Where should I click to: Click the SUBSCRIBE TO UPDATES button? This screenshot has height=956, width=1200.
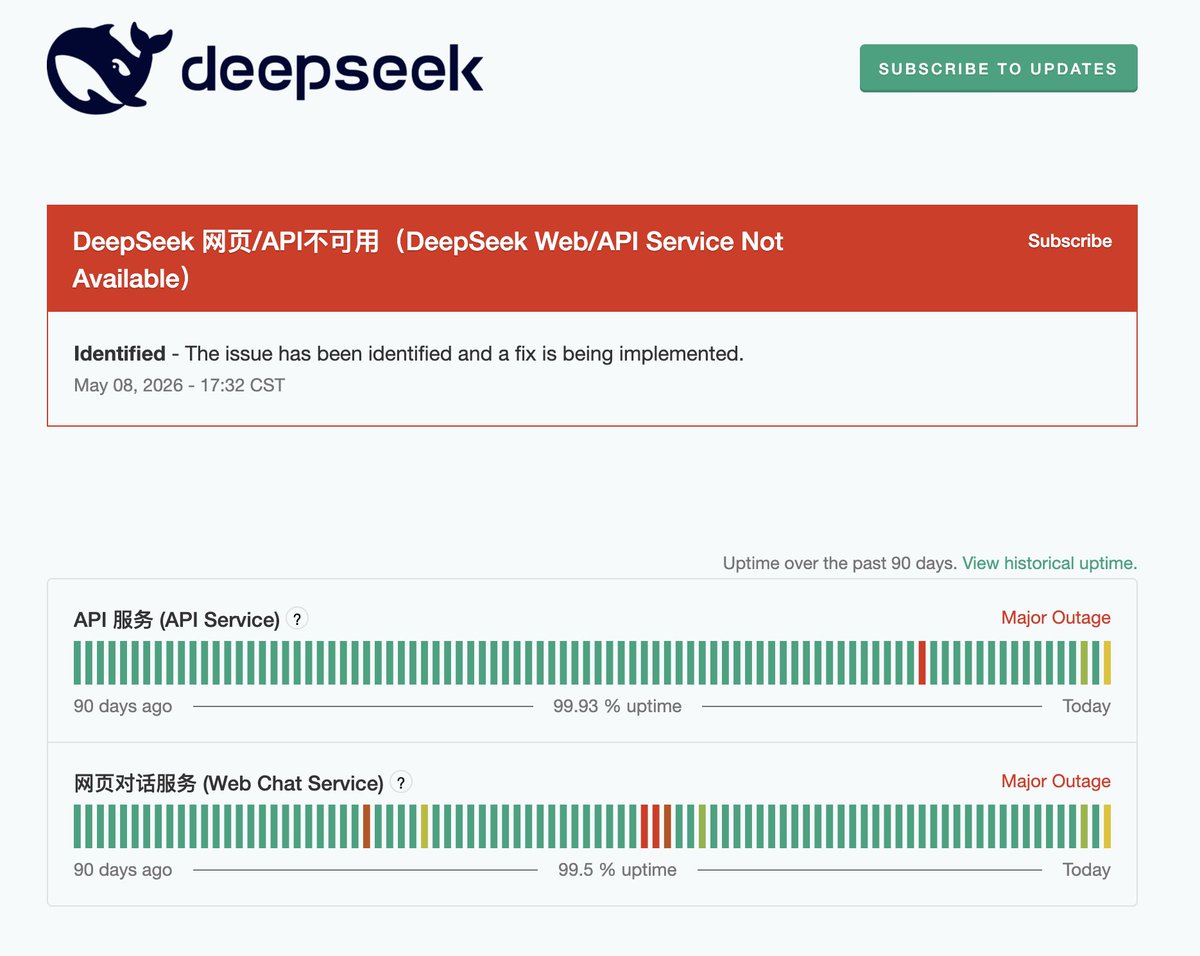(998, 68)
